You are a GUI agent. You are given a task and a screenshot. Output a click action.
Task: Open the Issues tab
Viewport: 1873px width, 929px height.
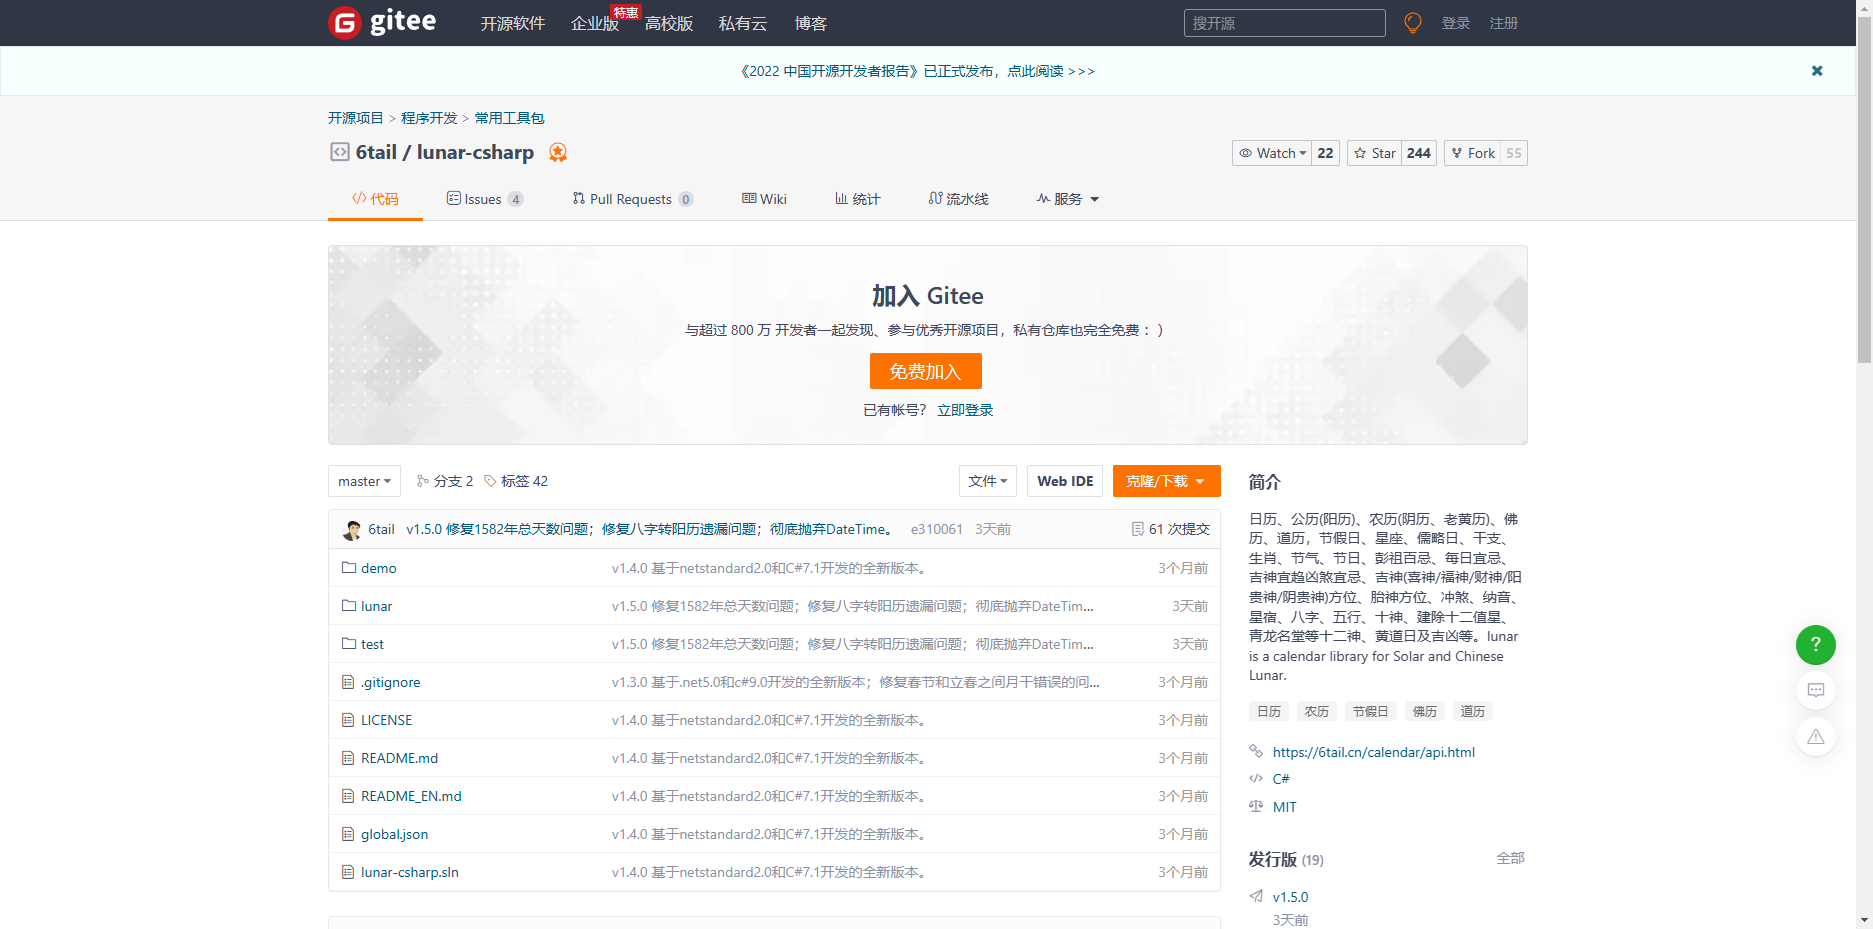point(484,199)
